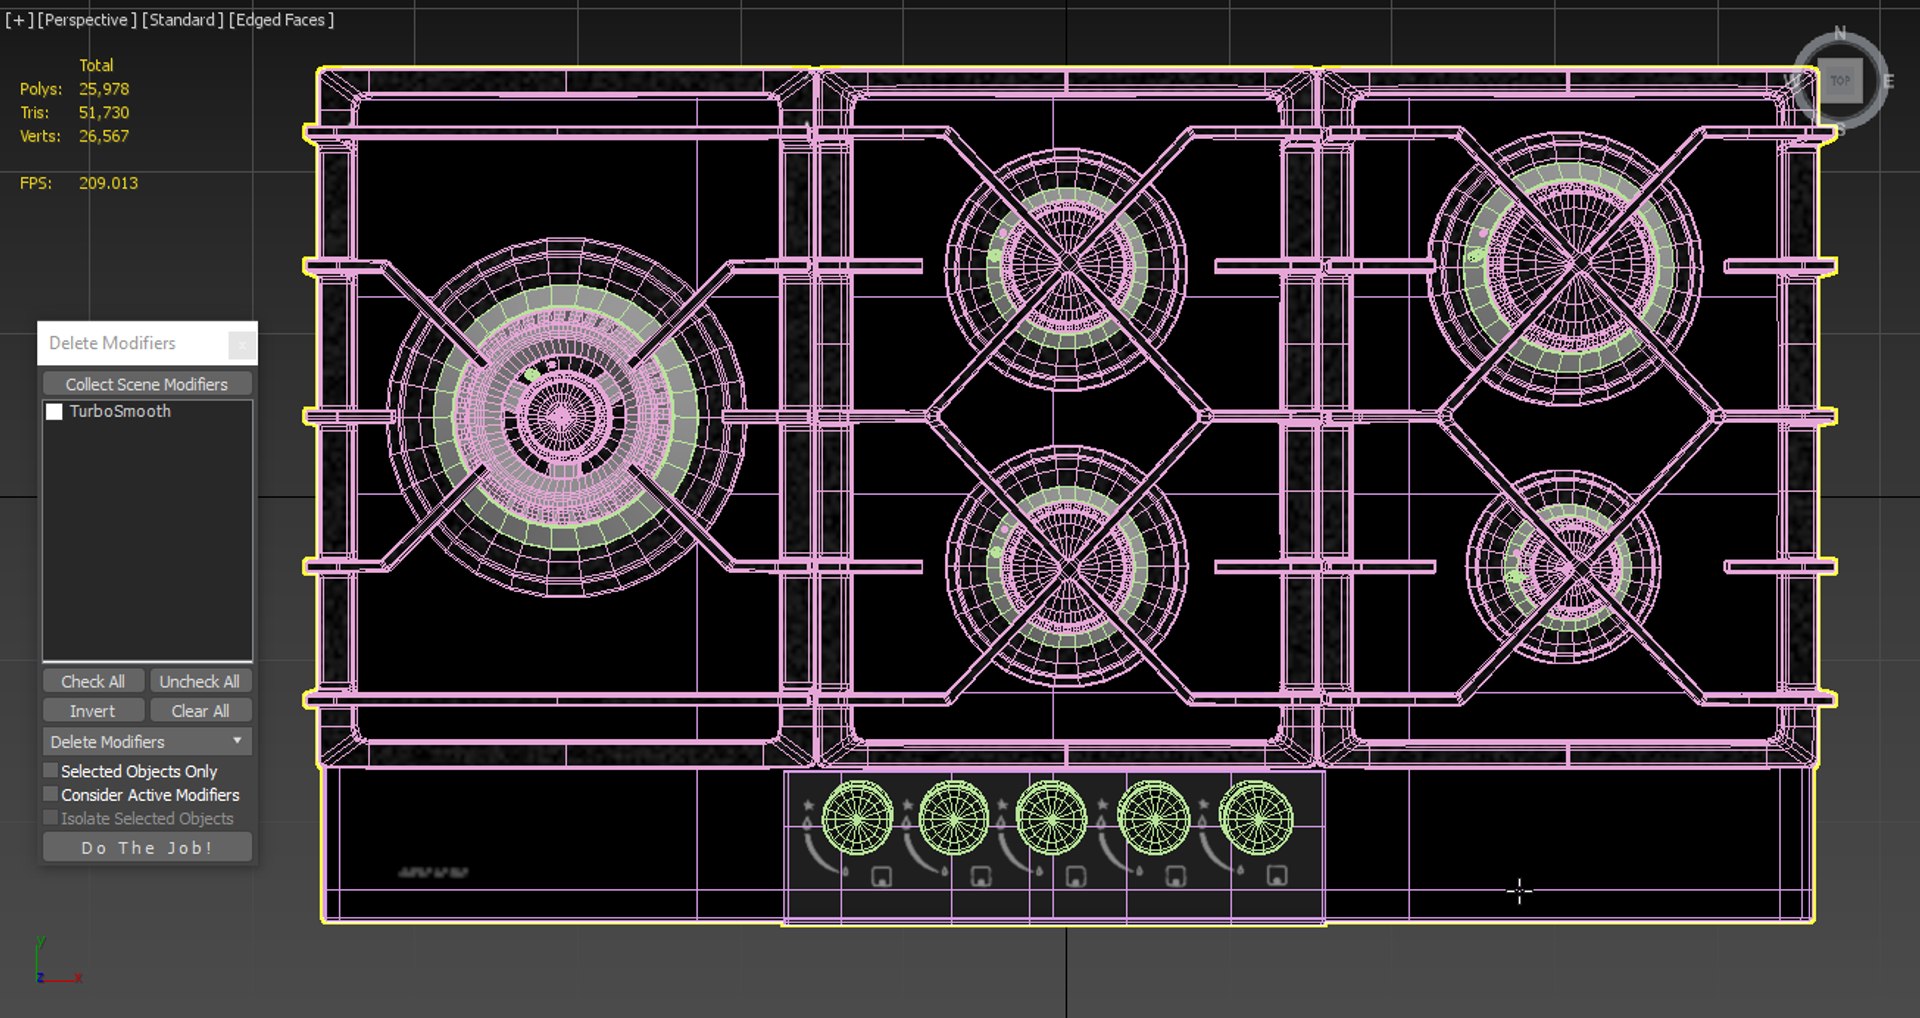
Task: Click the Do The Job! button
Action: (x=147, y=848)
